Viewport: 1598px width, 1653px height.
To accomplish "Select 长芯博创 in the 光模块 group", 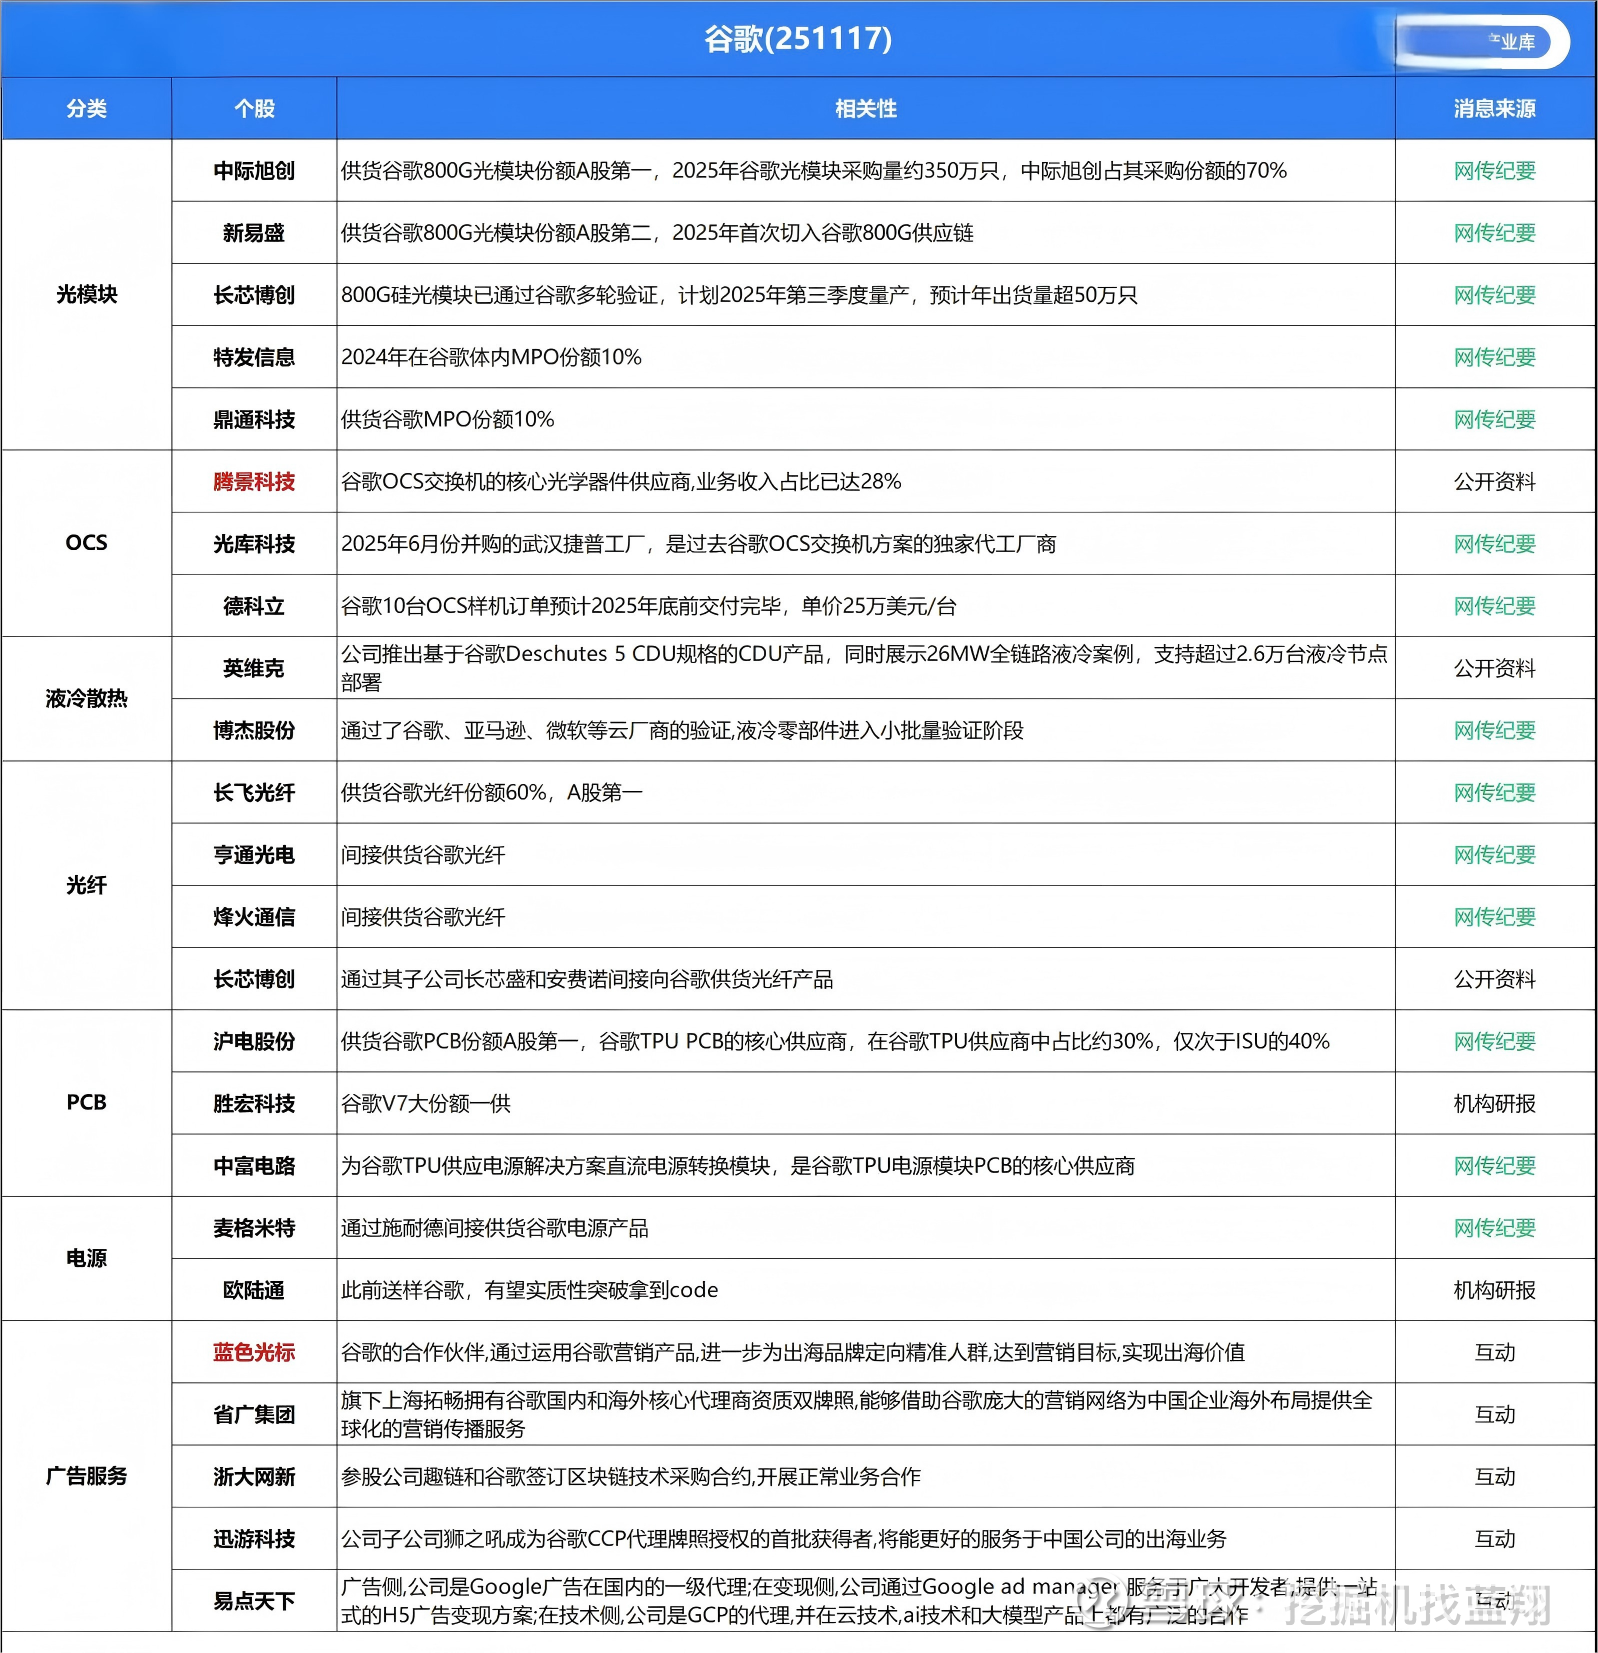I will [x=254, y=295].
